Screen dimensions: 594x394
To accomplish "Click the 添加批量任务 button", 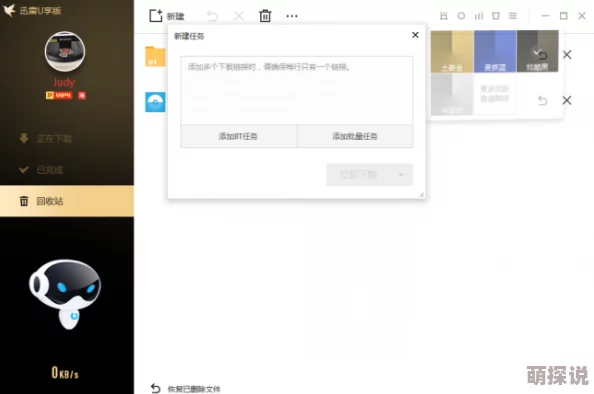I will tap(355, 136).
